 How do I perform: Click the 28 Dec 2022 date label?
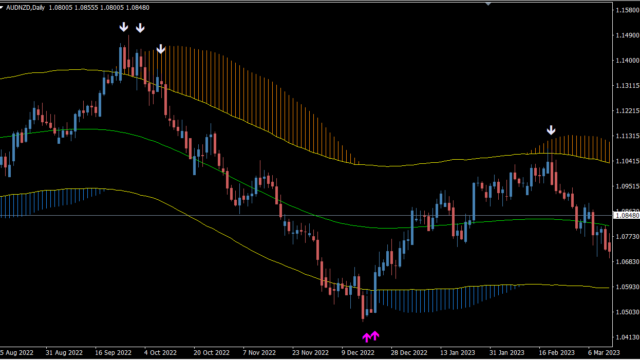coord(409,353)
